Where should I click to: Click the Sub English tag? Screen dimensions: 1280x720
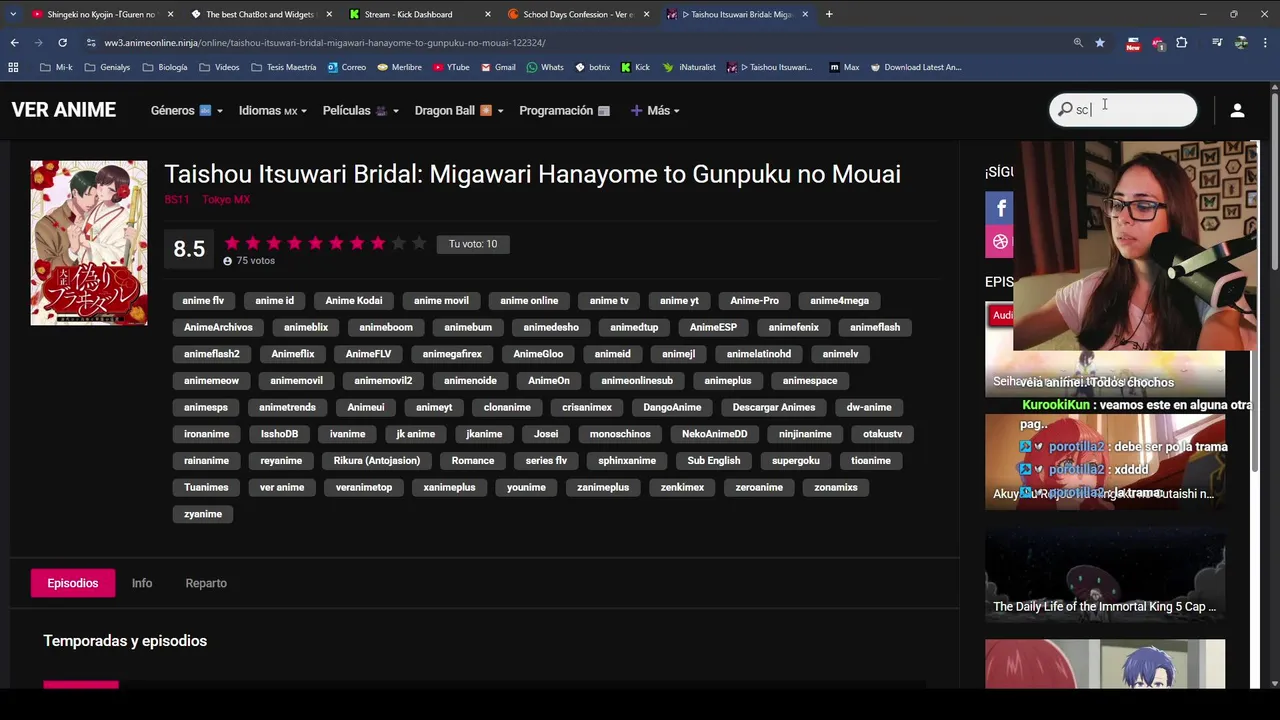714,461
